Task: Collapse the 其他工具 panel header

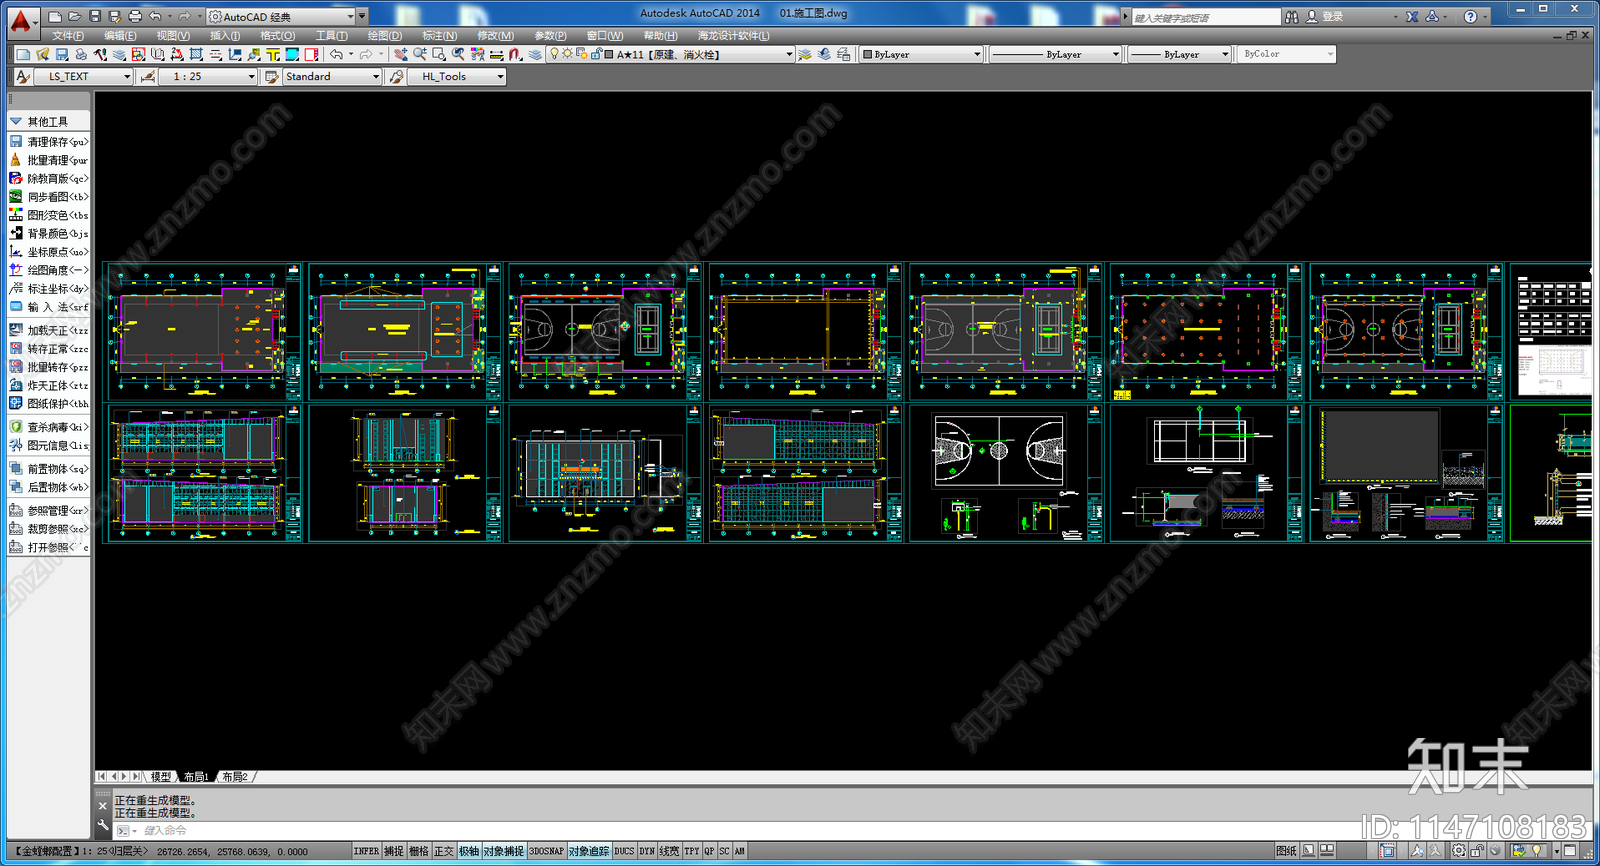Action: coord(49,121)
